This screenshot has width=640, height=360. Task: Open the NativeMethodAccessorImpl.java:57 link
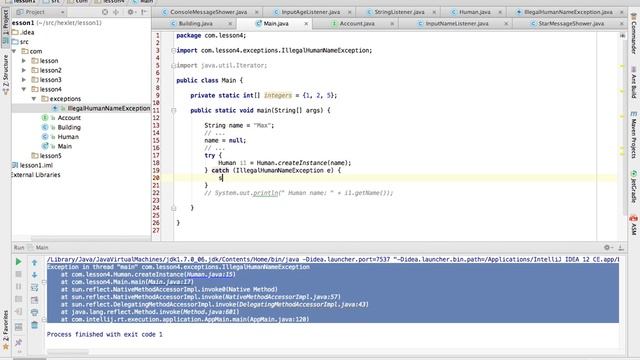(x=282, y=297)
